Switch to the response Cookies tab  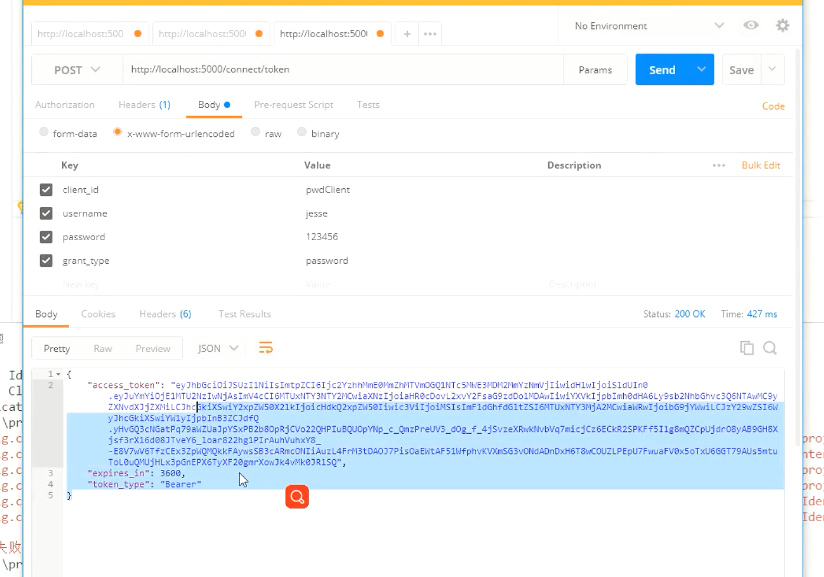coord(98,314)
